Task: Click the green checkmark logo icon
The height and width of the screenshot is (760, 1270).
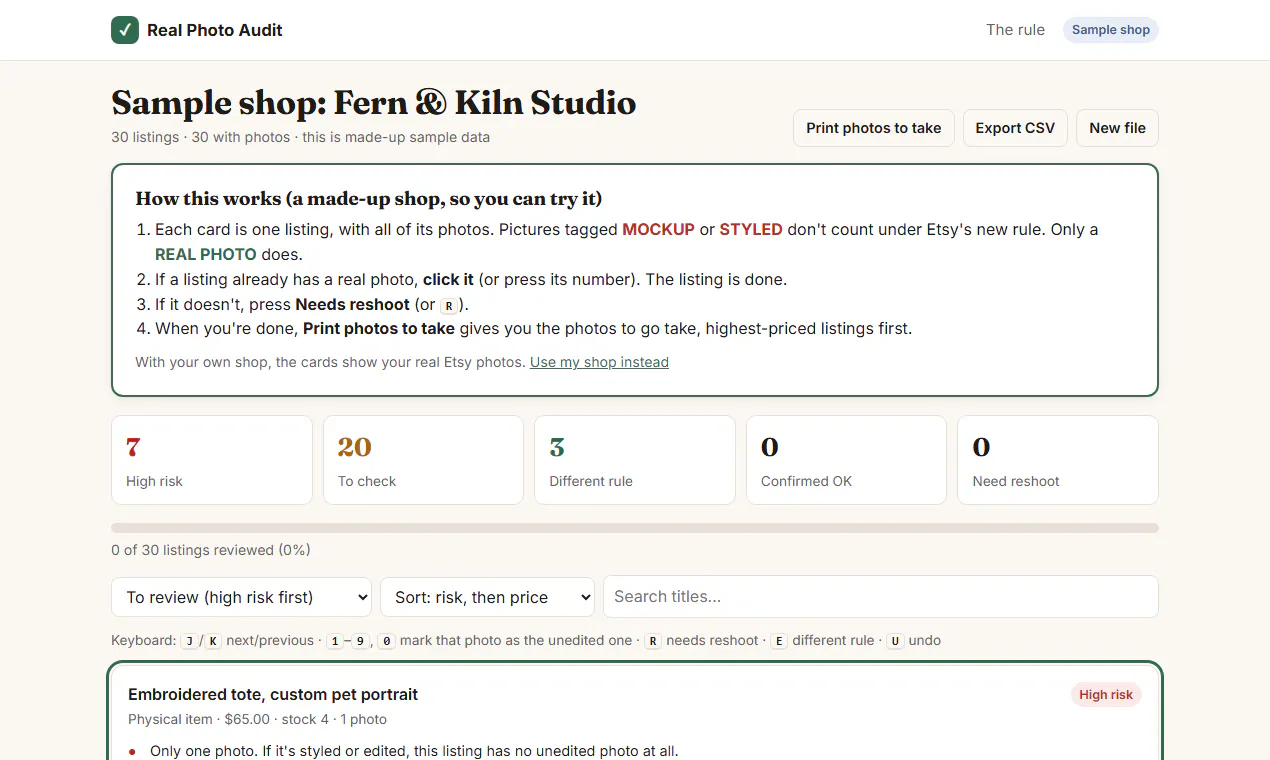Action: (125, 30)
